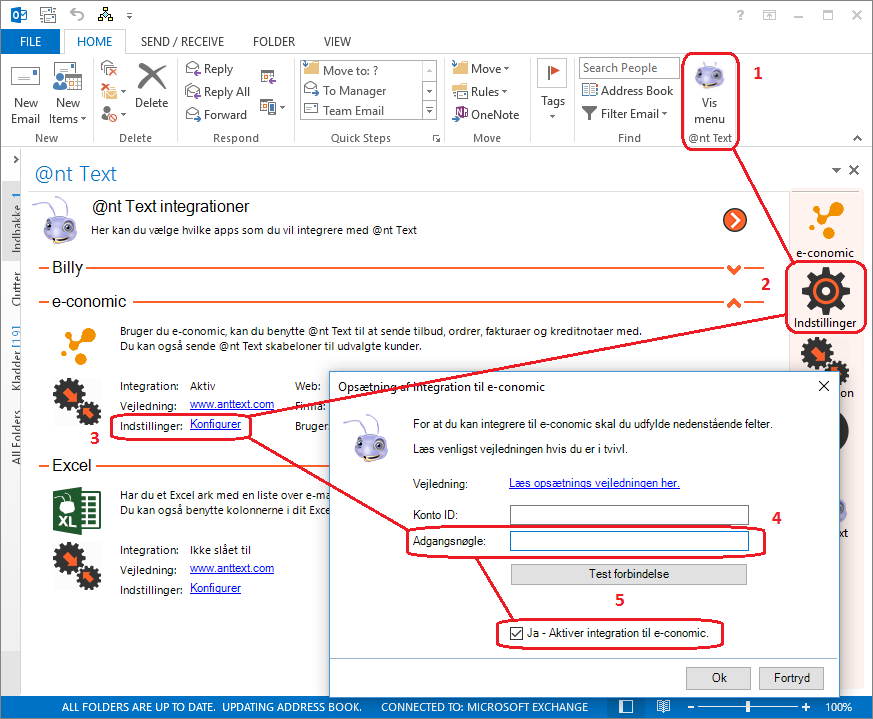Viewport: 873px width, 719px height.
Task: Cancel the dialog with Fortryd
Action: 791,678
